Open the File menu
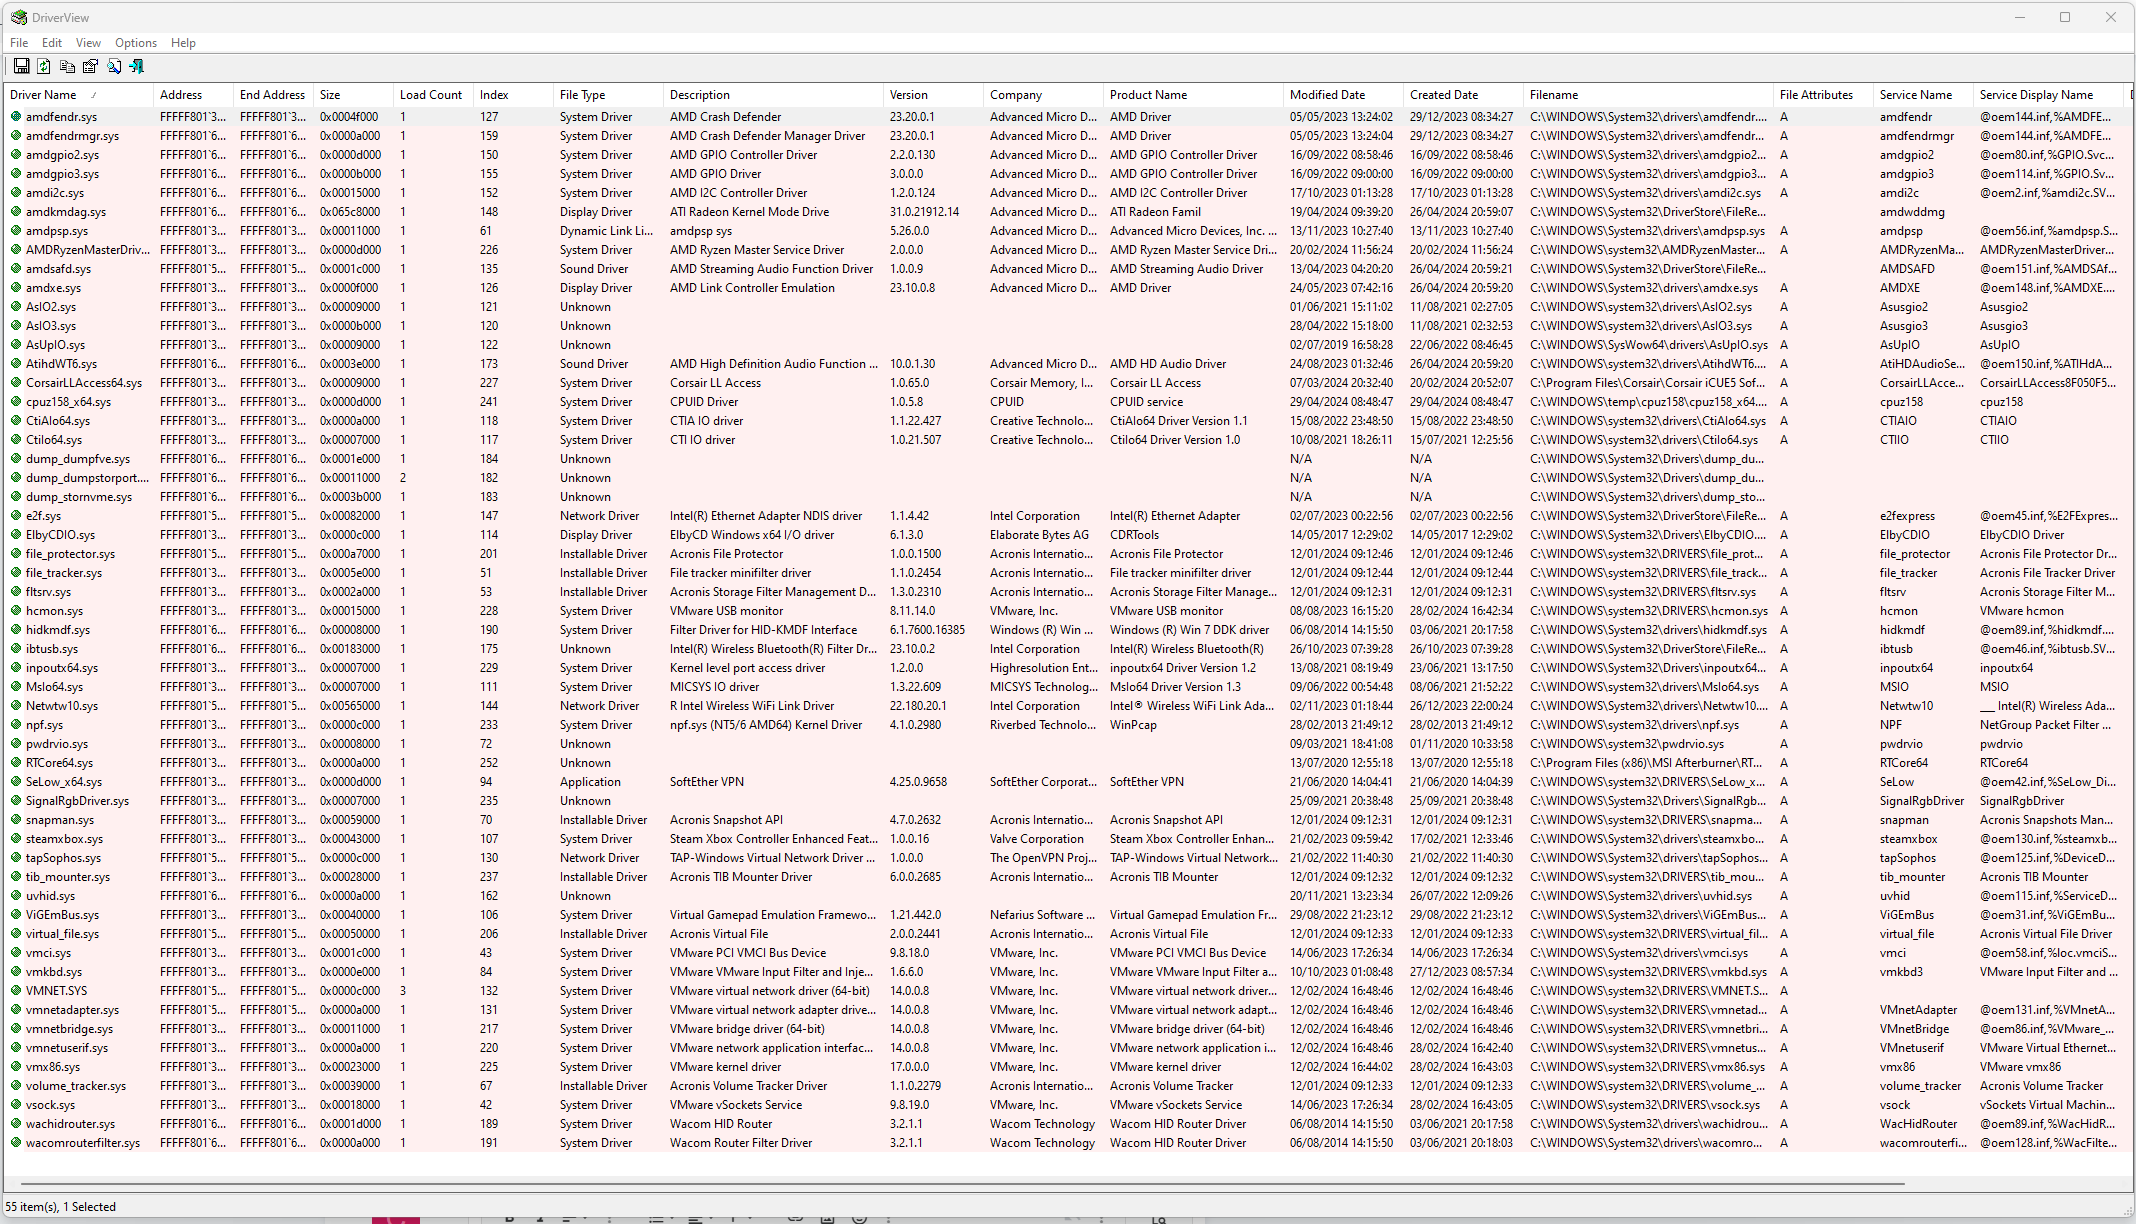The image size is (2136, 1224). pos(19,43)
